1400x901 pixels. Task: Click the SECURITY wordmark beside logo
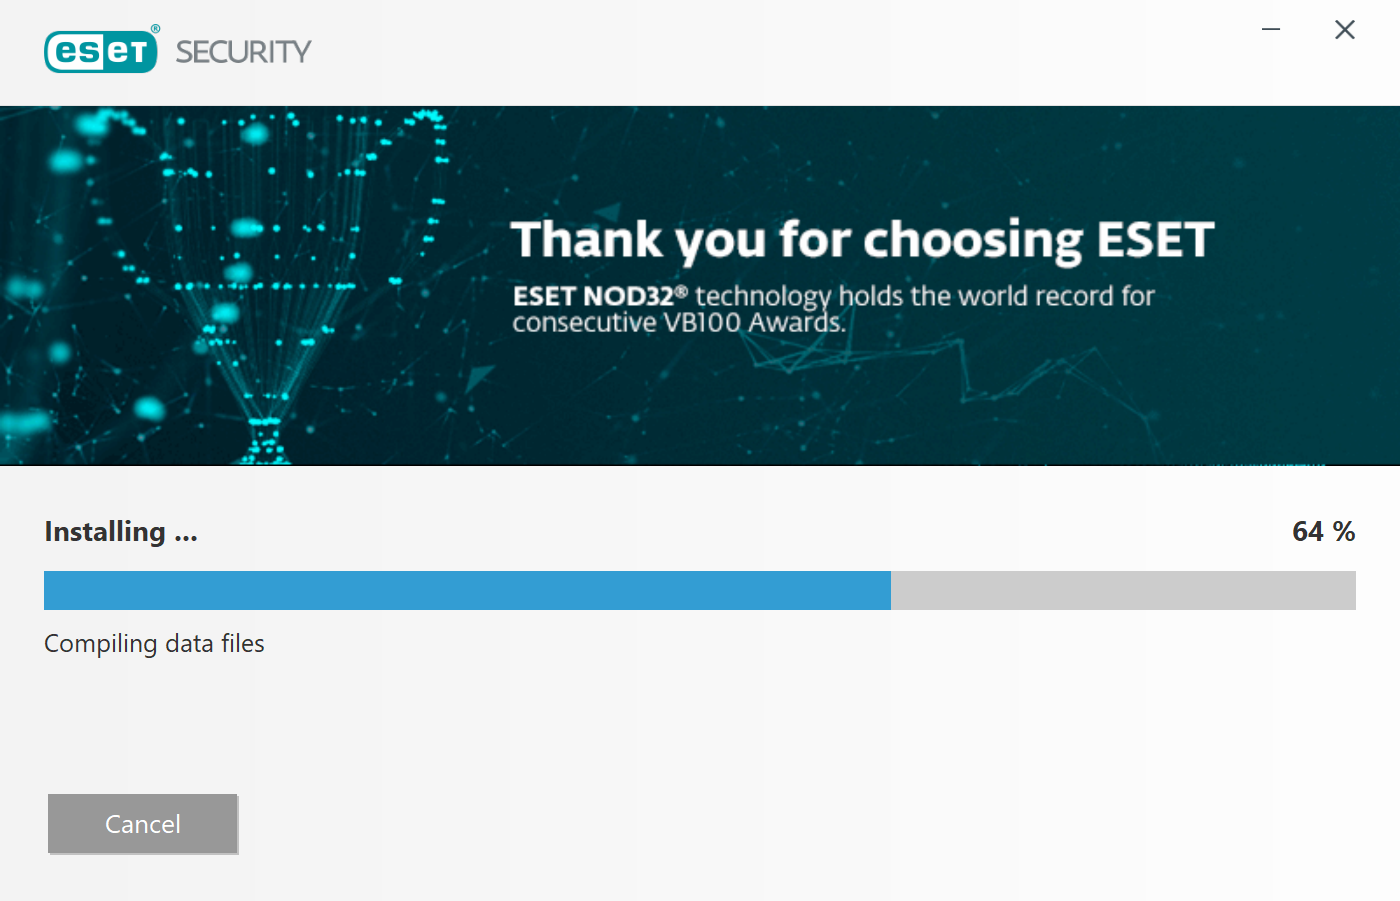[x=243, y=52]
